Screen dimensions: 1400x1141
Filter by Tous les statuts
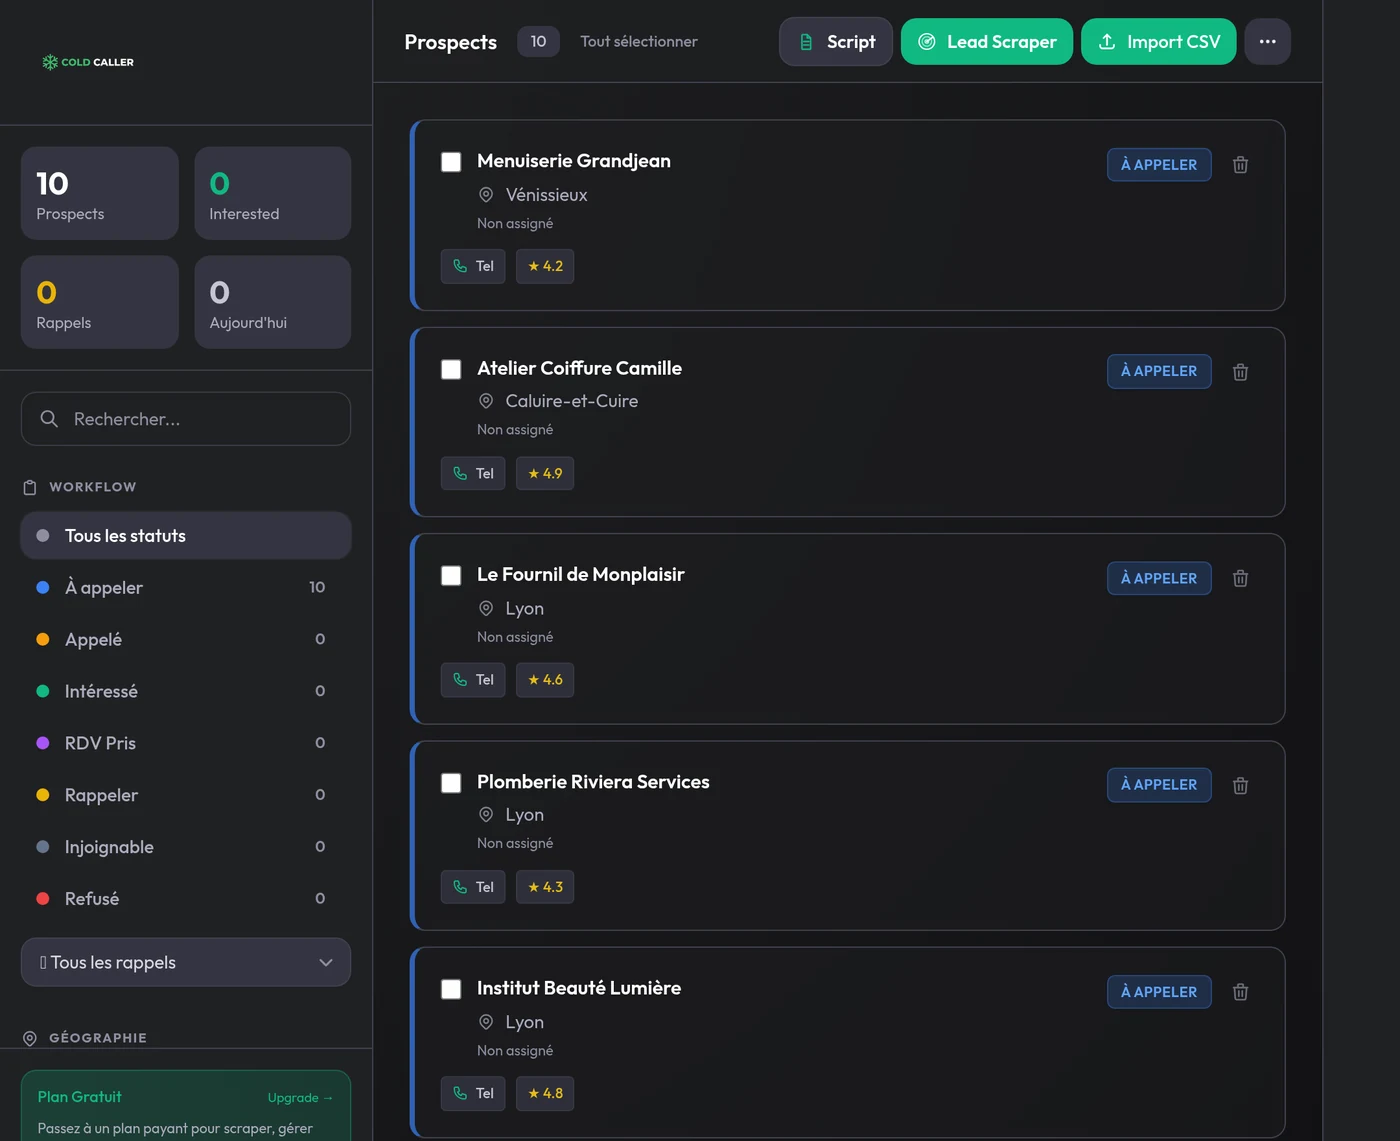[x=186, y=536]
